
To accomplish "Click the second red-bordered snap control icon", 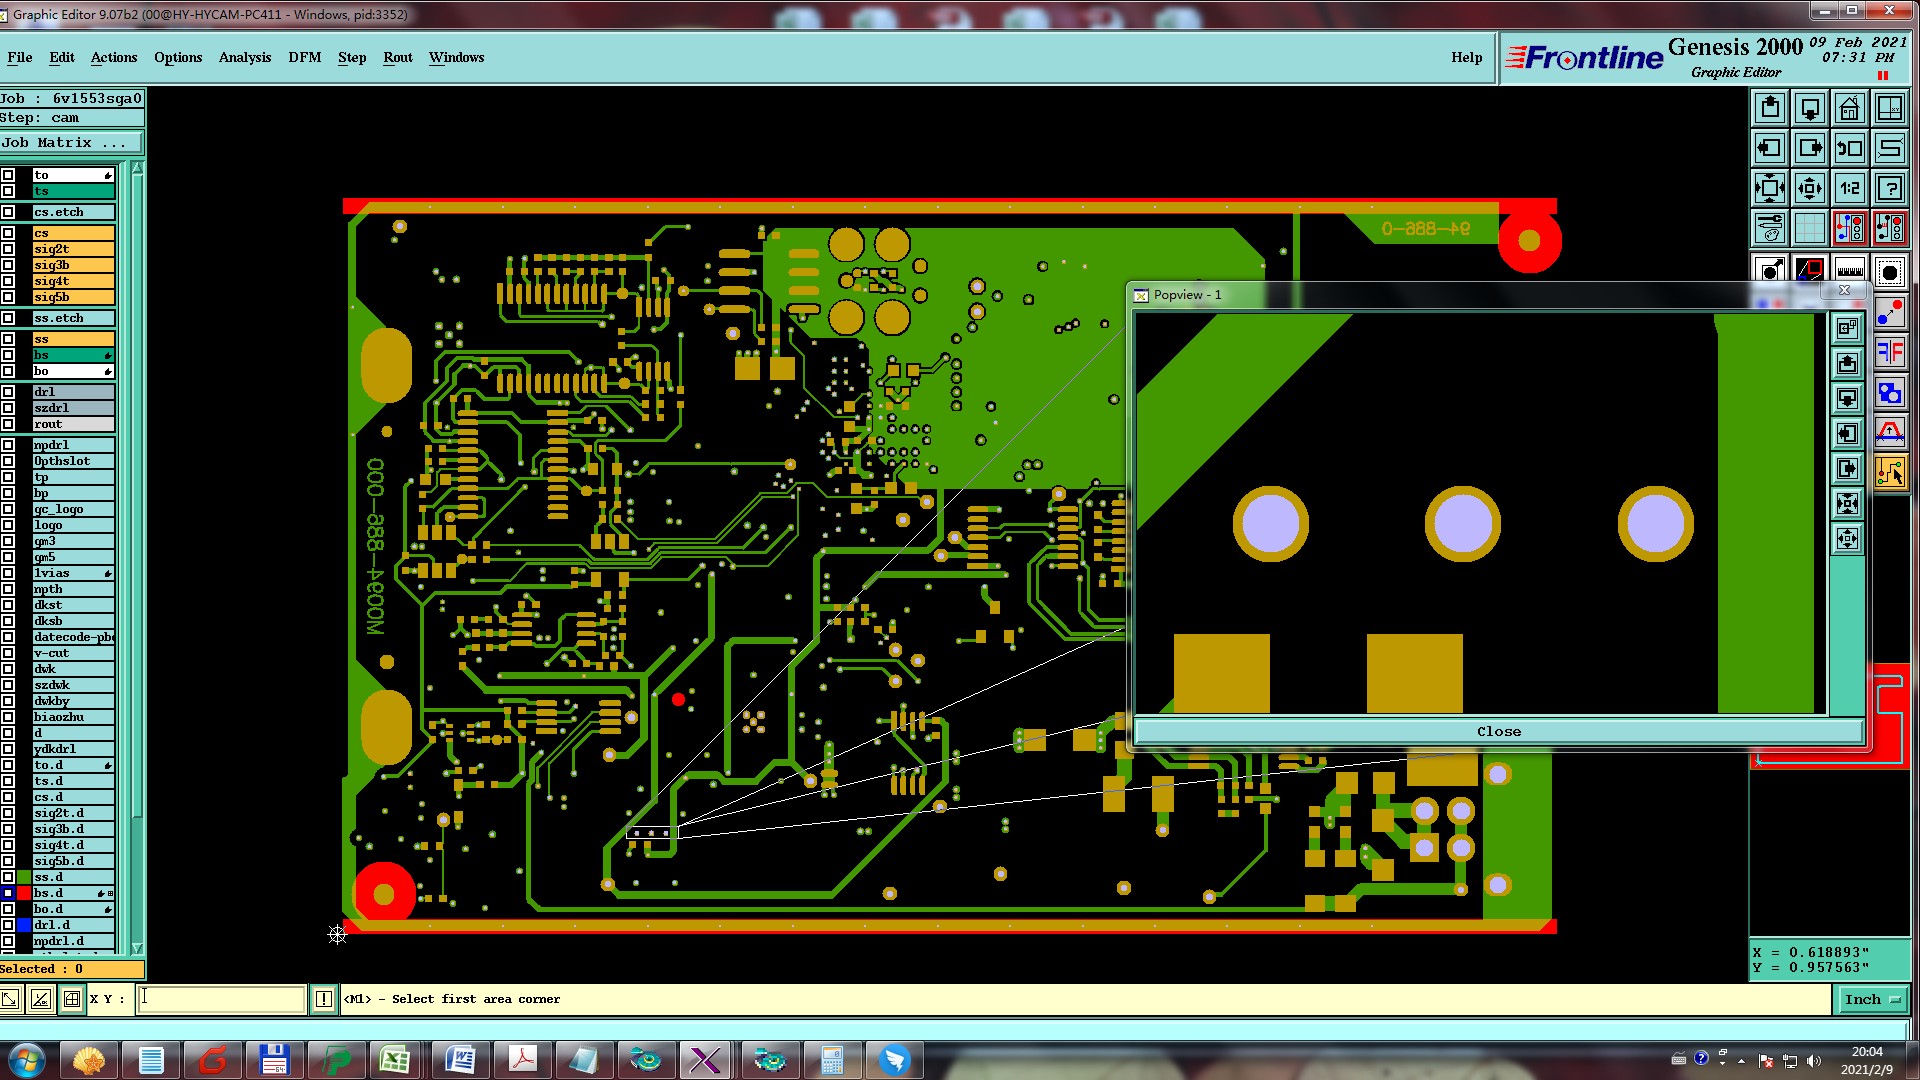I will (1889, 228).
